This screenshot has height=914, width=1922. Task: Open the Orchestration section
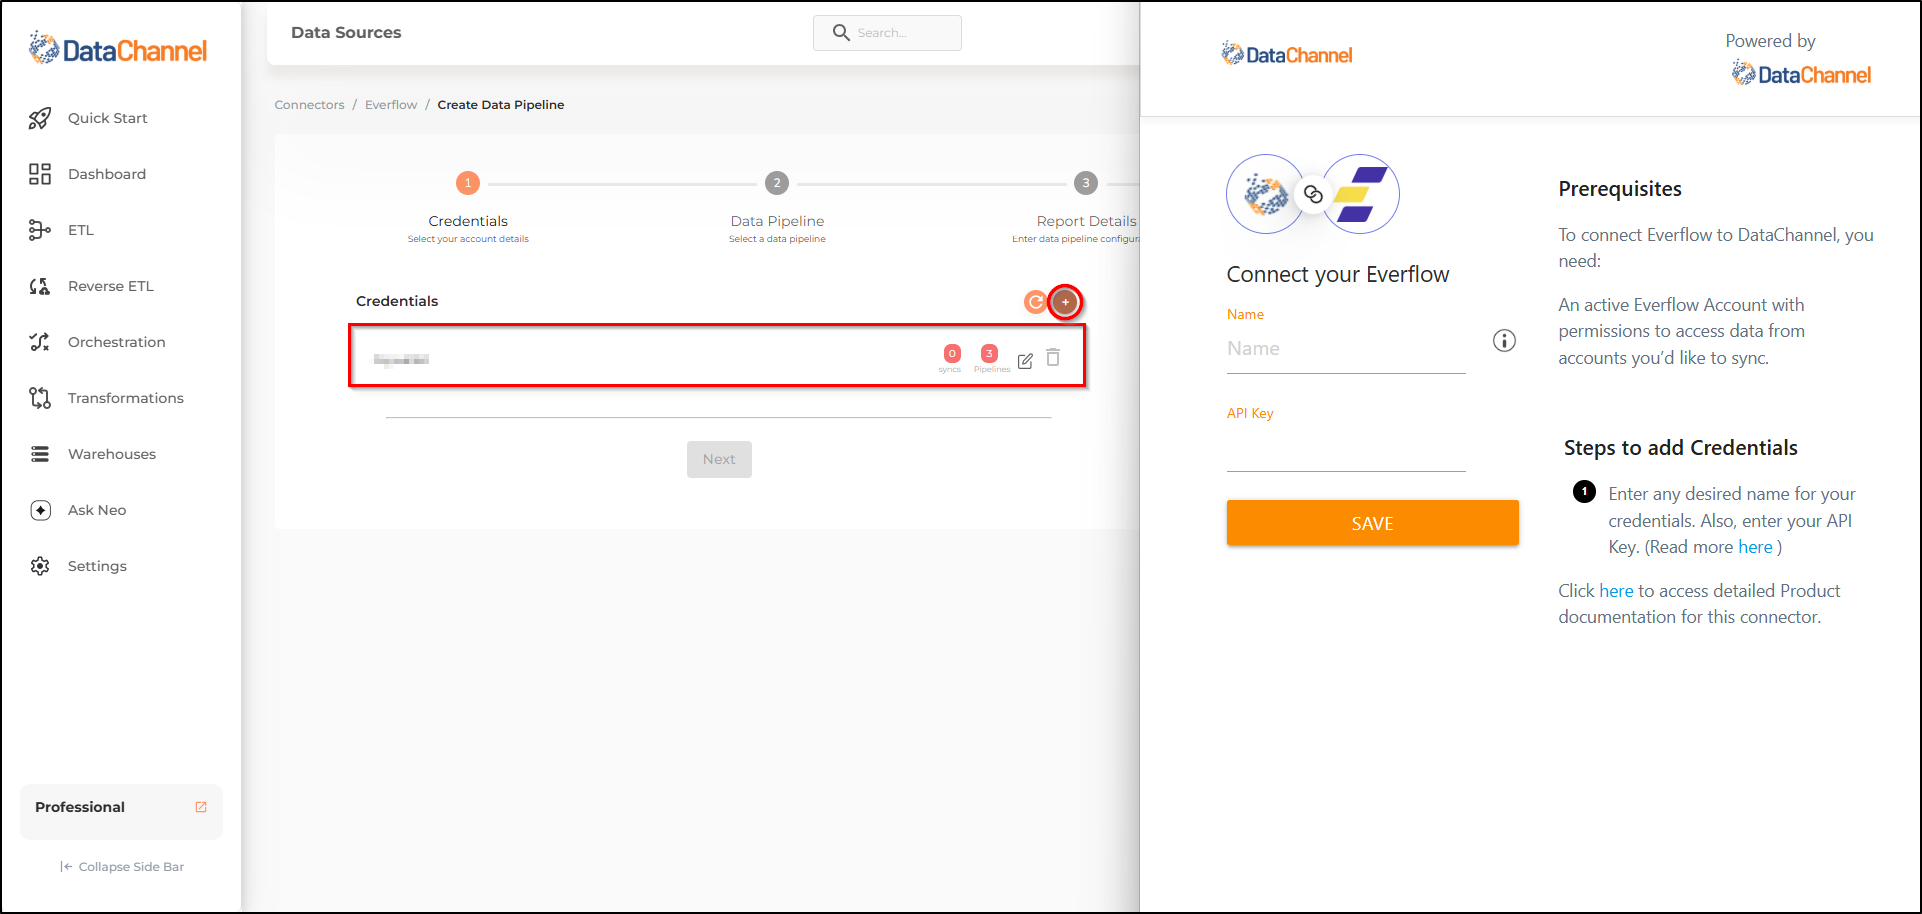click(117, 342)
